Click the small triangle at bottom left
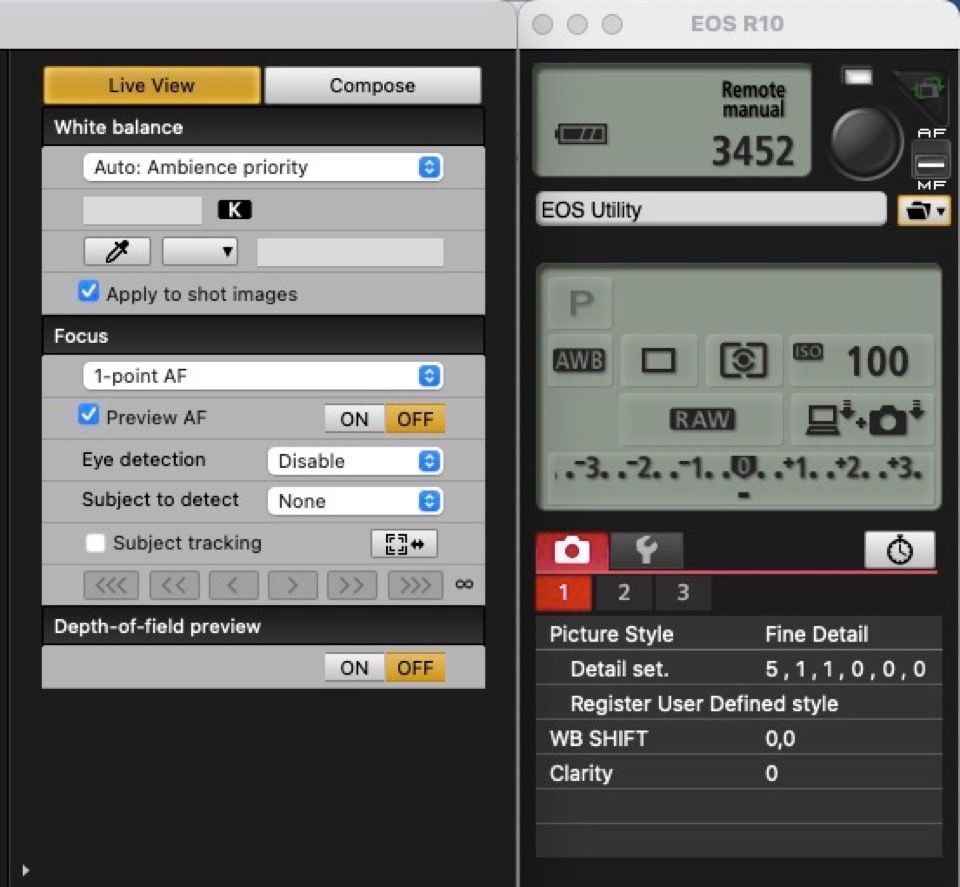The image size is (960, 887). click(x=25, y=870)
